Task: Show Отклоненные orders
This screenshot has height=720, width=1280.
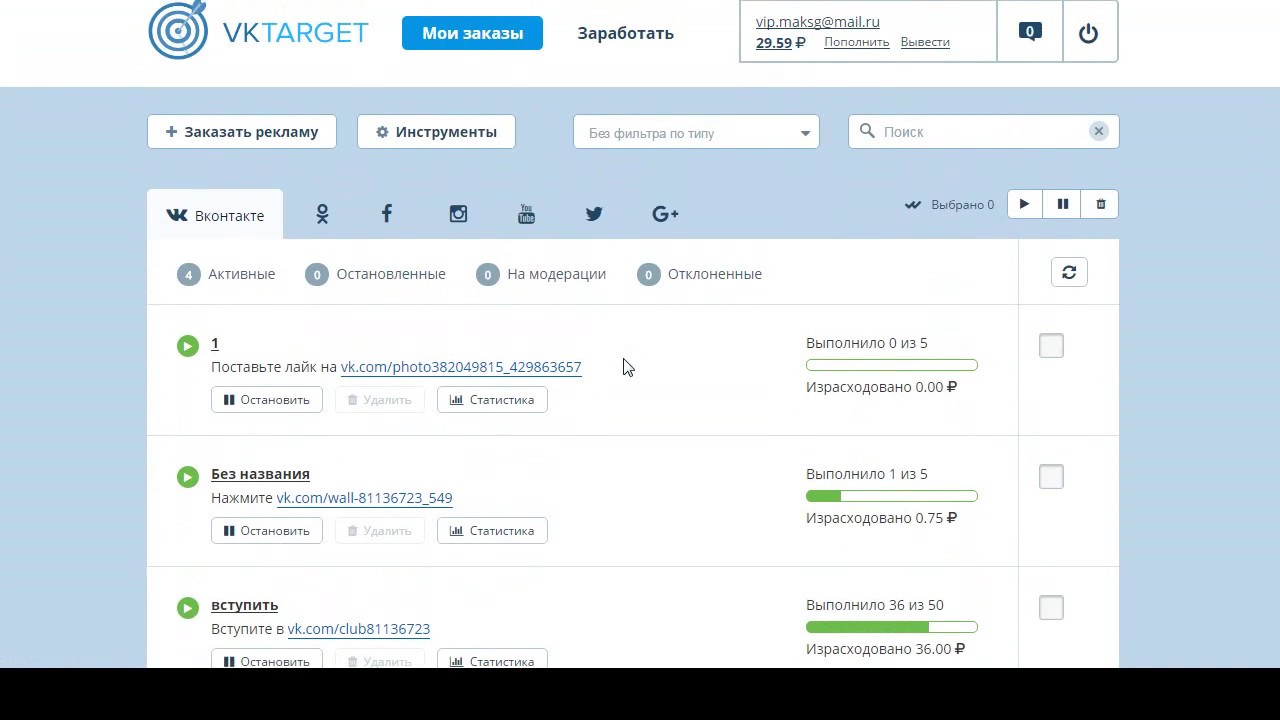Action: point(699,274)
